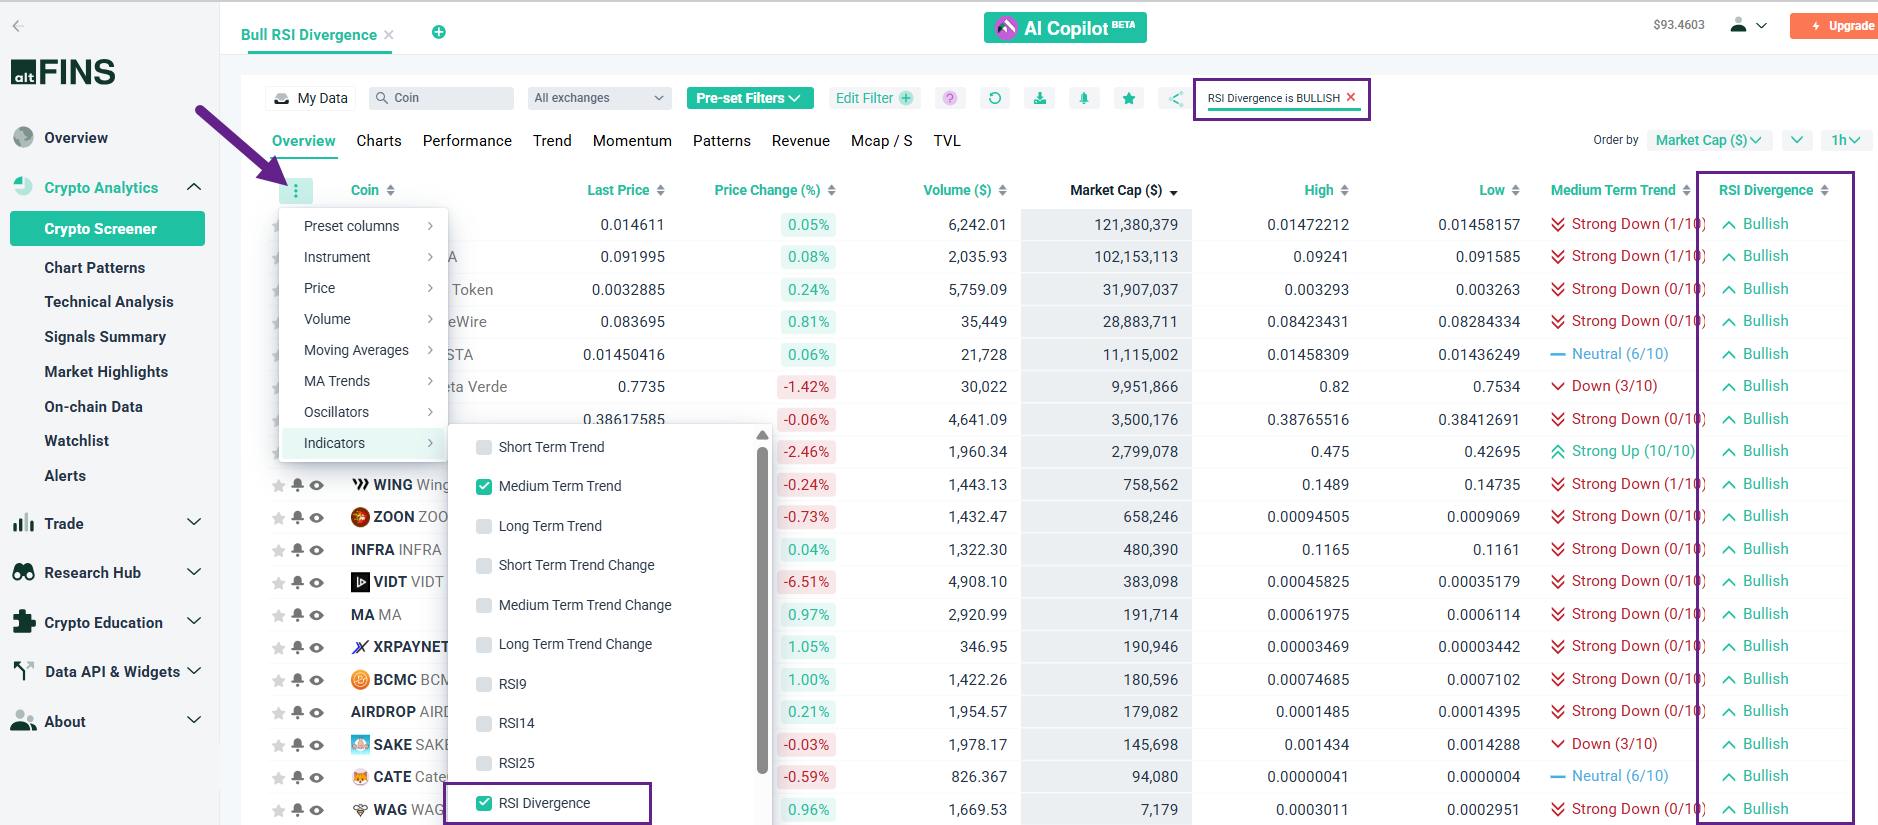The image size is (1878, 825).
Task: Click the alert bell icon in toolbar
Action: pos(1084,98)
